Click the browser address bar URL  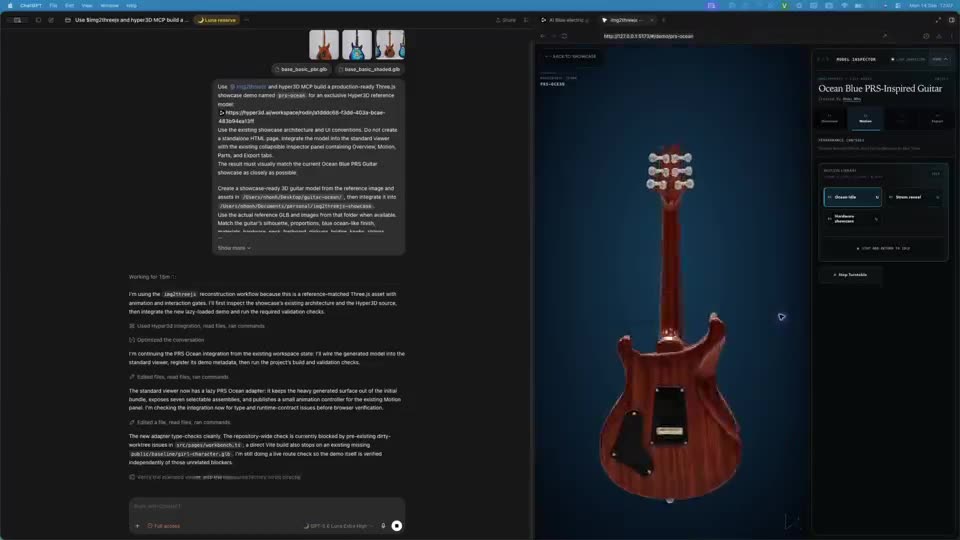pos(648,36)
